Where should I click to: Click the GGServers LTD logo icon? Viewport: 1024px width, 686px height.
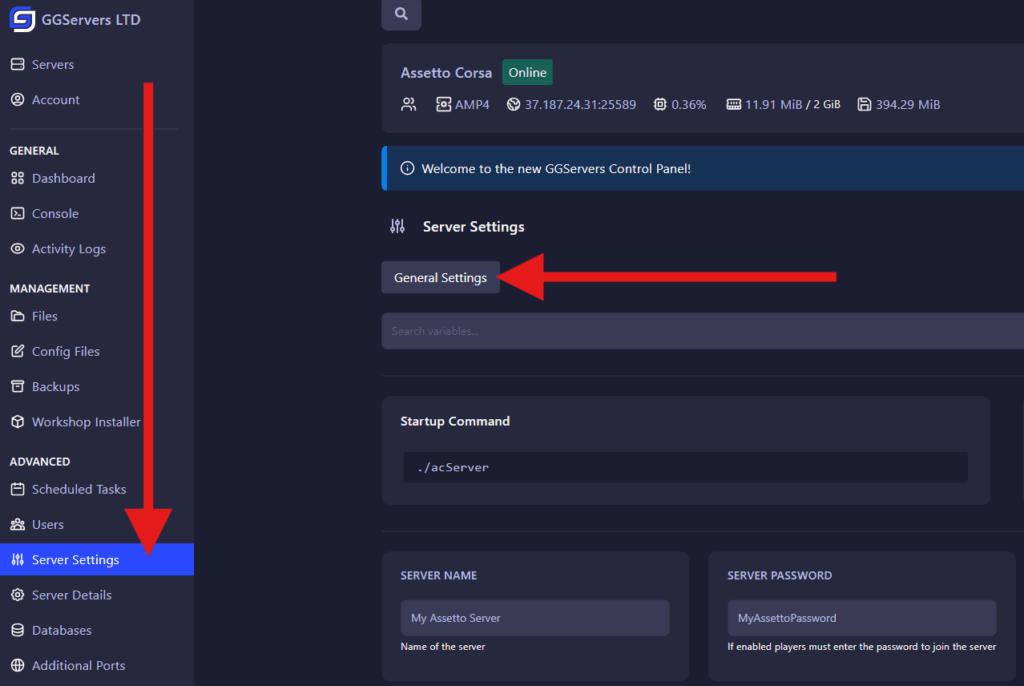(x=20, y=19)
